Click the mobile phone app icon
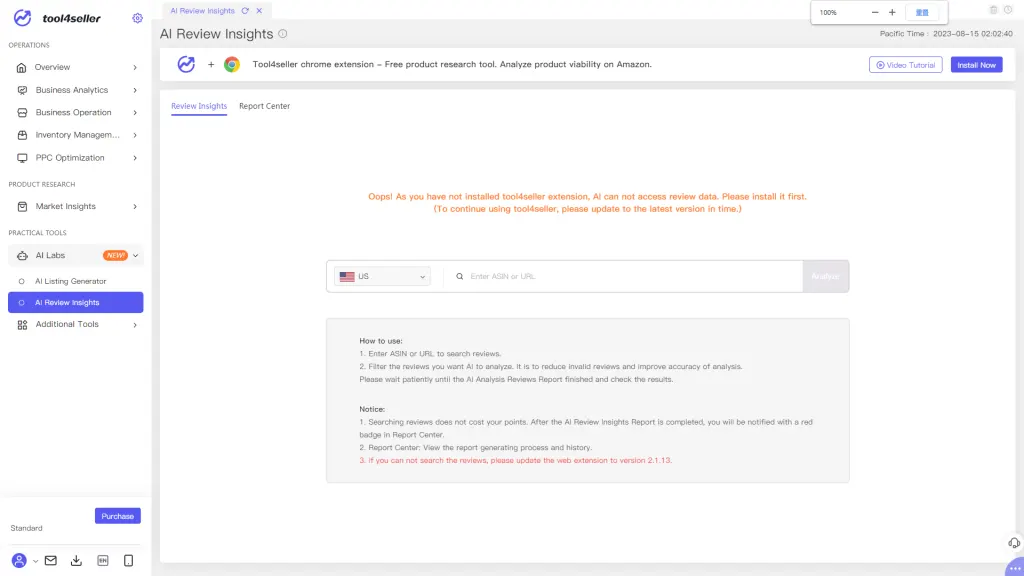The width and height of the screenshot is (1024, 576). [129, 561]
